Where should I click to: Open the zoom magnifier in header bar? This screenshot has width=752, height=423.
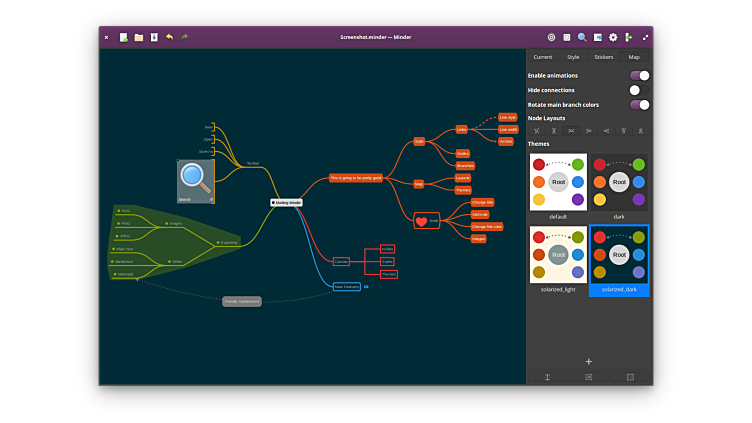[582, 37]
